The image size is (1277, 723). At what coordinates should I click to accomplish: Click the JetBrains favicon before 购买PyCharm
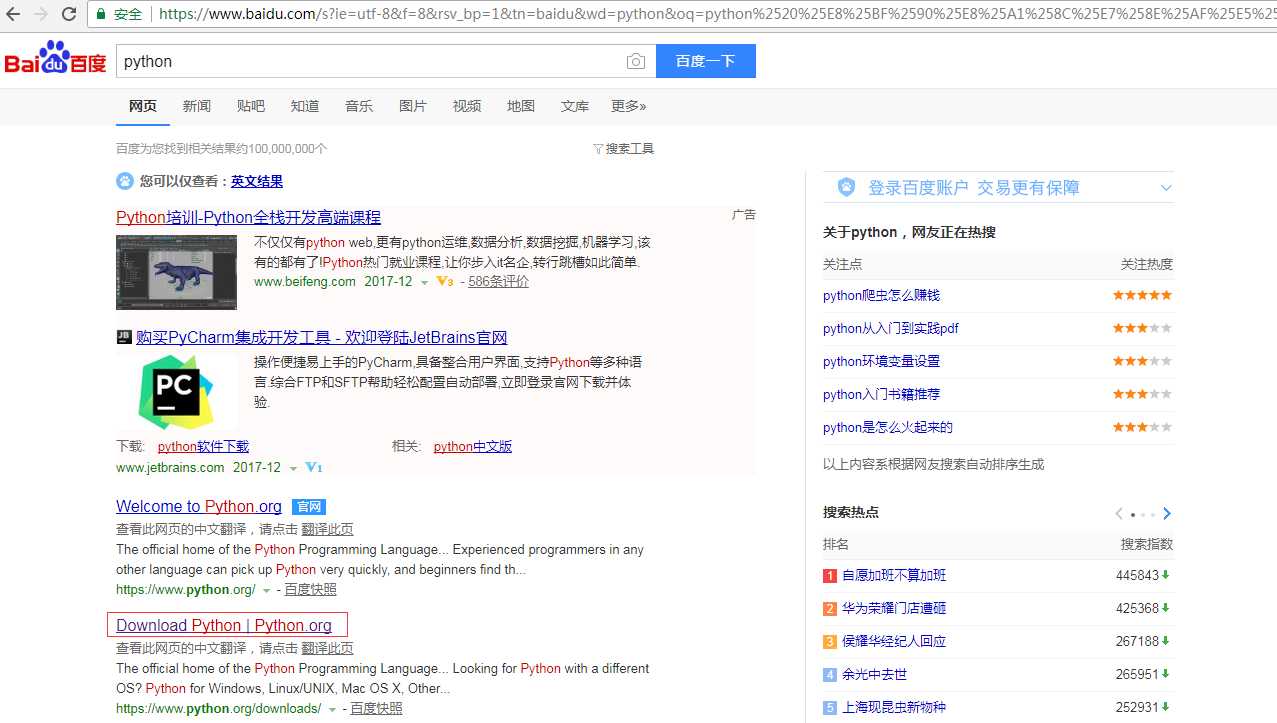pos(124,337)
